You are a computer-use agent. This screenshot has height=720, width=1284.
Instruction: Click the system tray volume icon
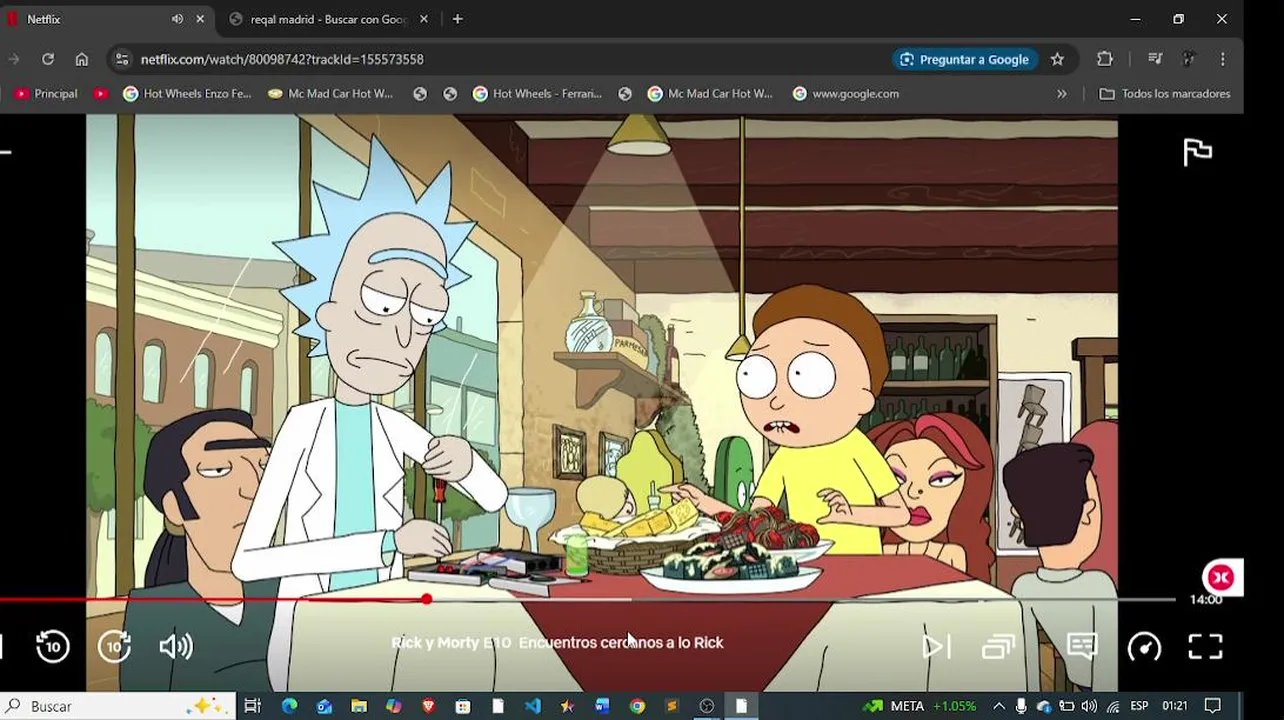(x=1089, y=706)
